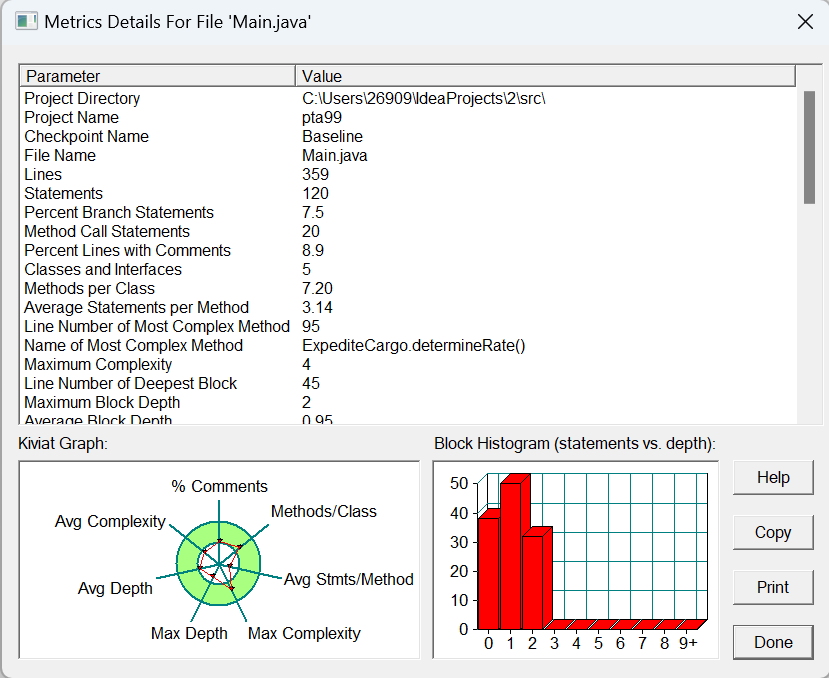Click the depth 1 histogram bar
The height and width of the screenshot is (678, 829).
pyautogui.click(x=511, y=555)
